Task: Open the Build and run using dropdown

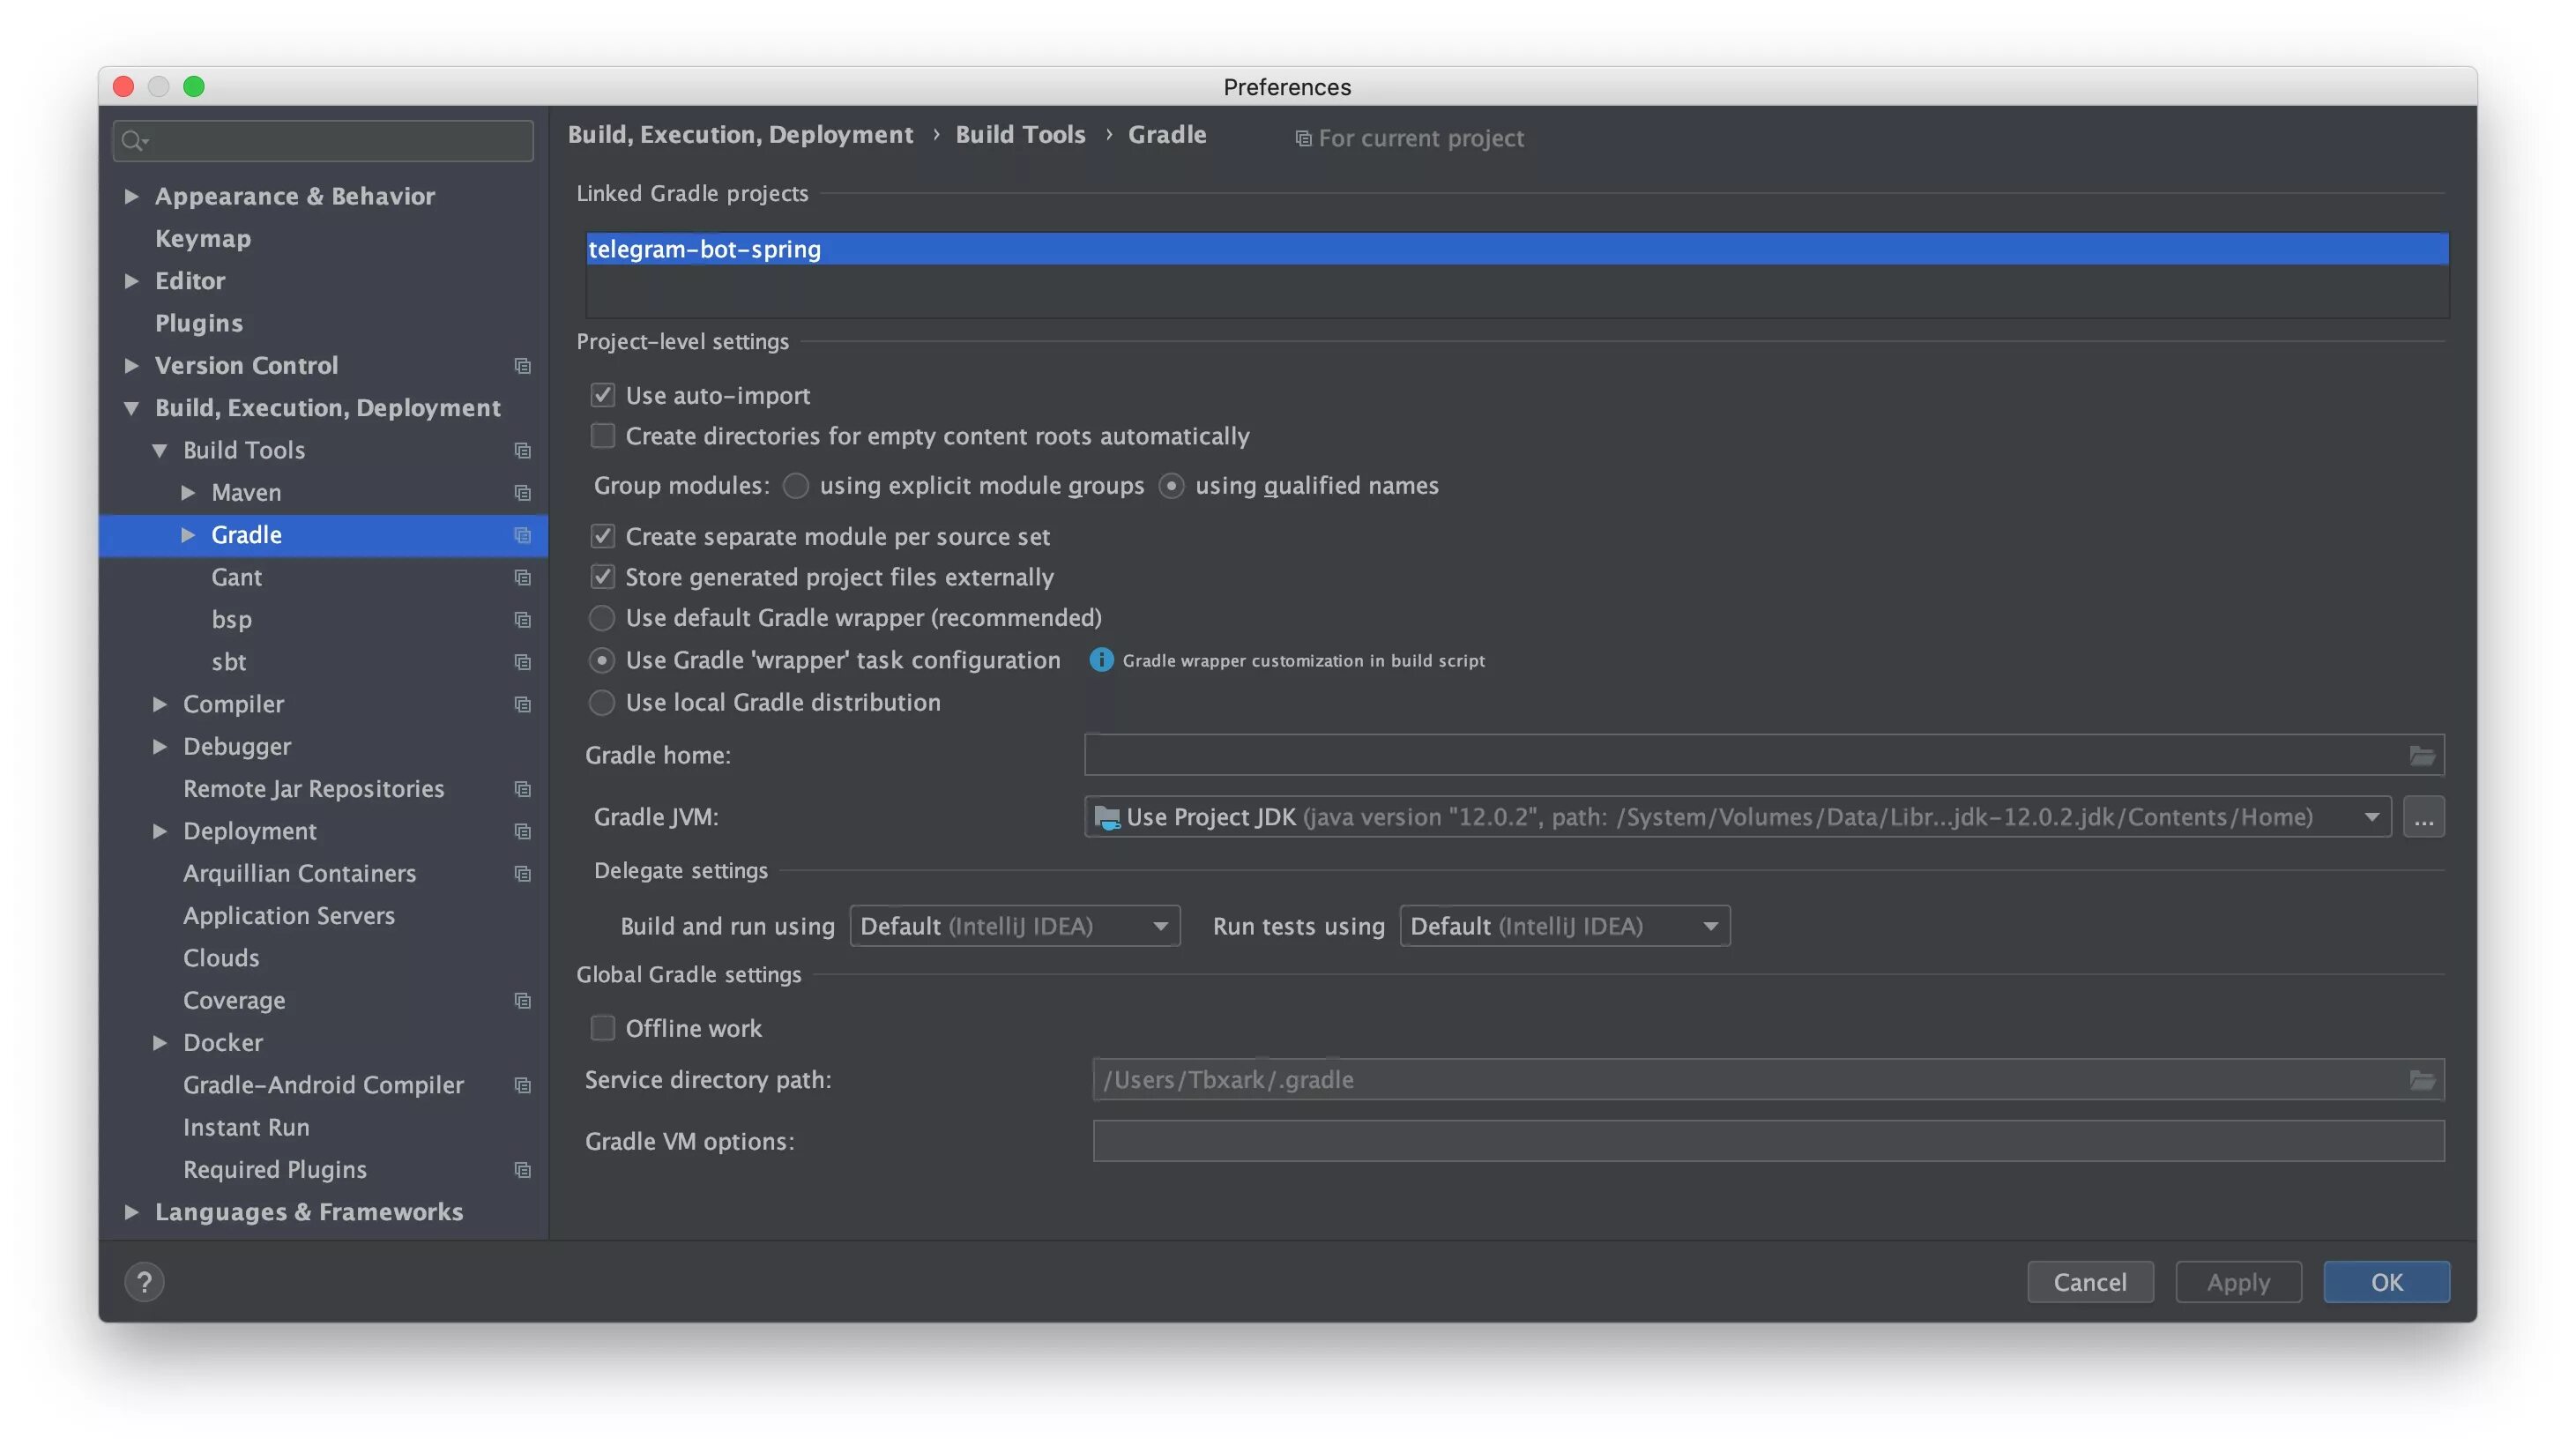Action: [1014, 926]
